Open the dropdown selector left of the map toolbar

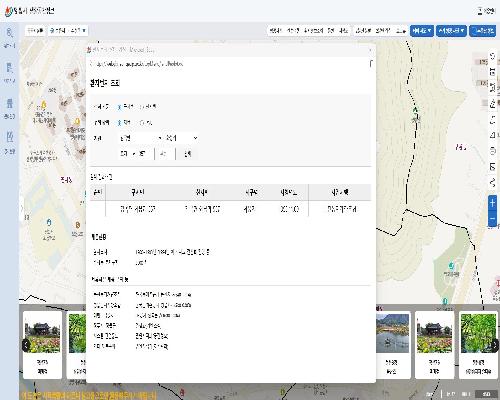(x=68, y=31)
